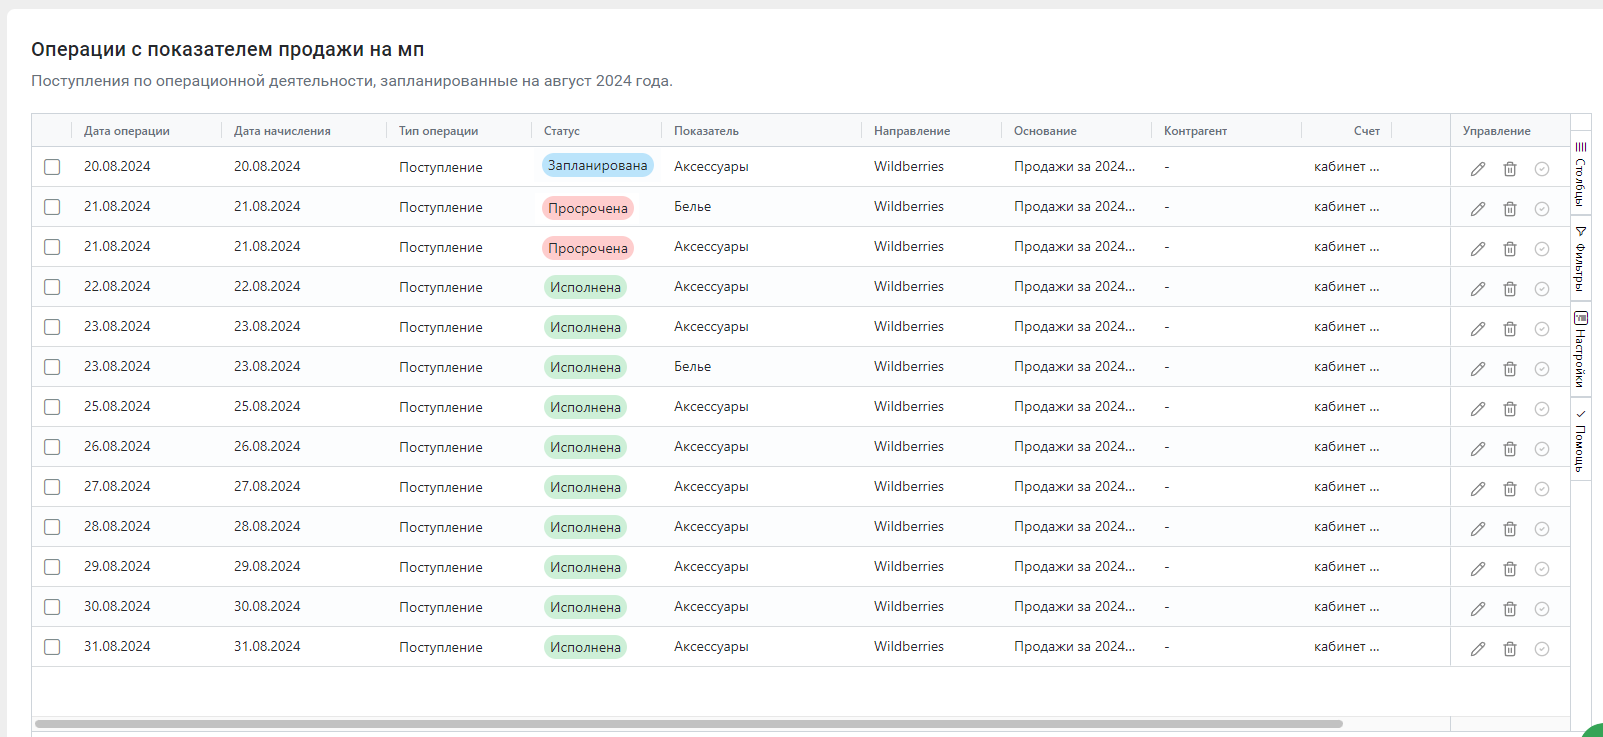This screenshot has height=737, width=1603.
Task: Select the 29.08.2024 row checkbox
Action: coord(52,567)
